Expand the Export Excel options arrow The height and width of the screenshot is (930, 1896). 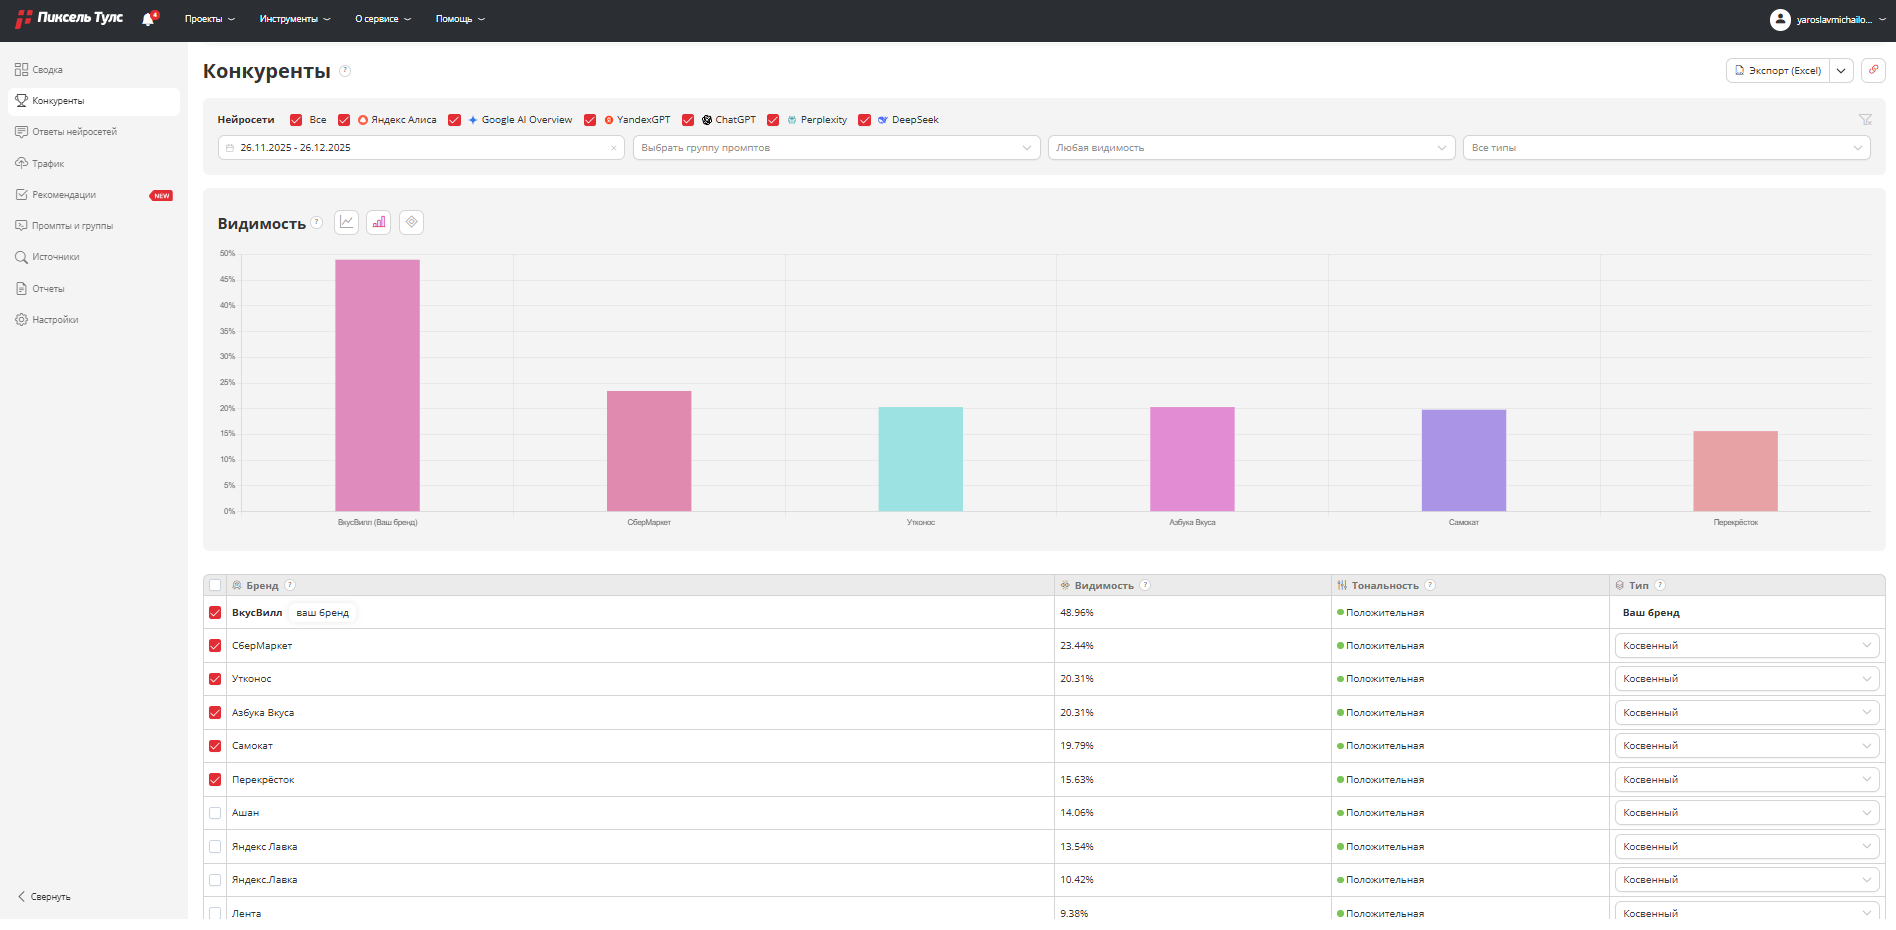pos(1841,71)
